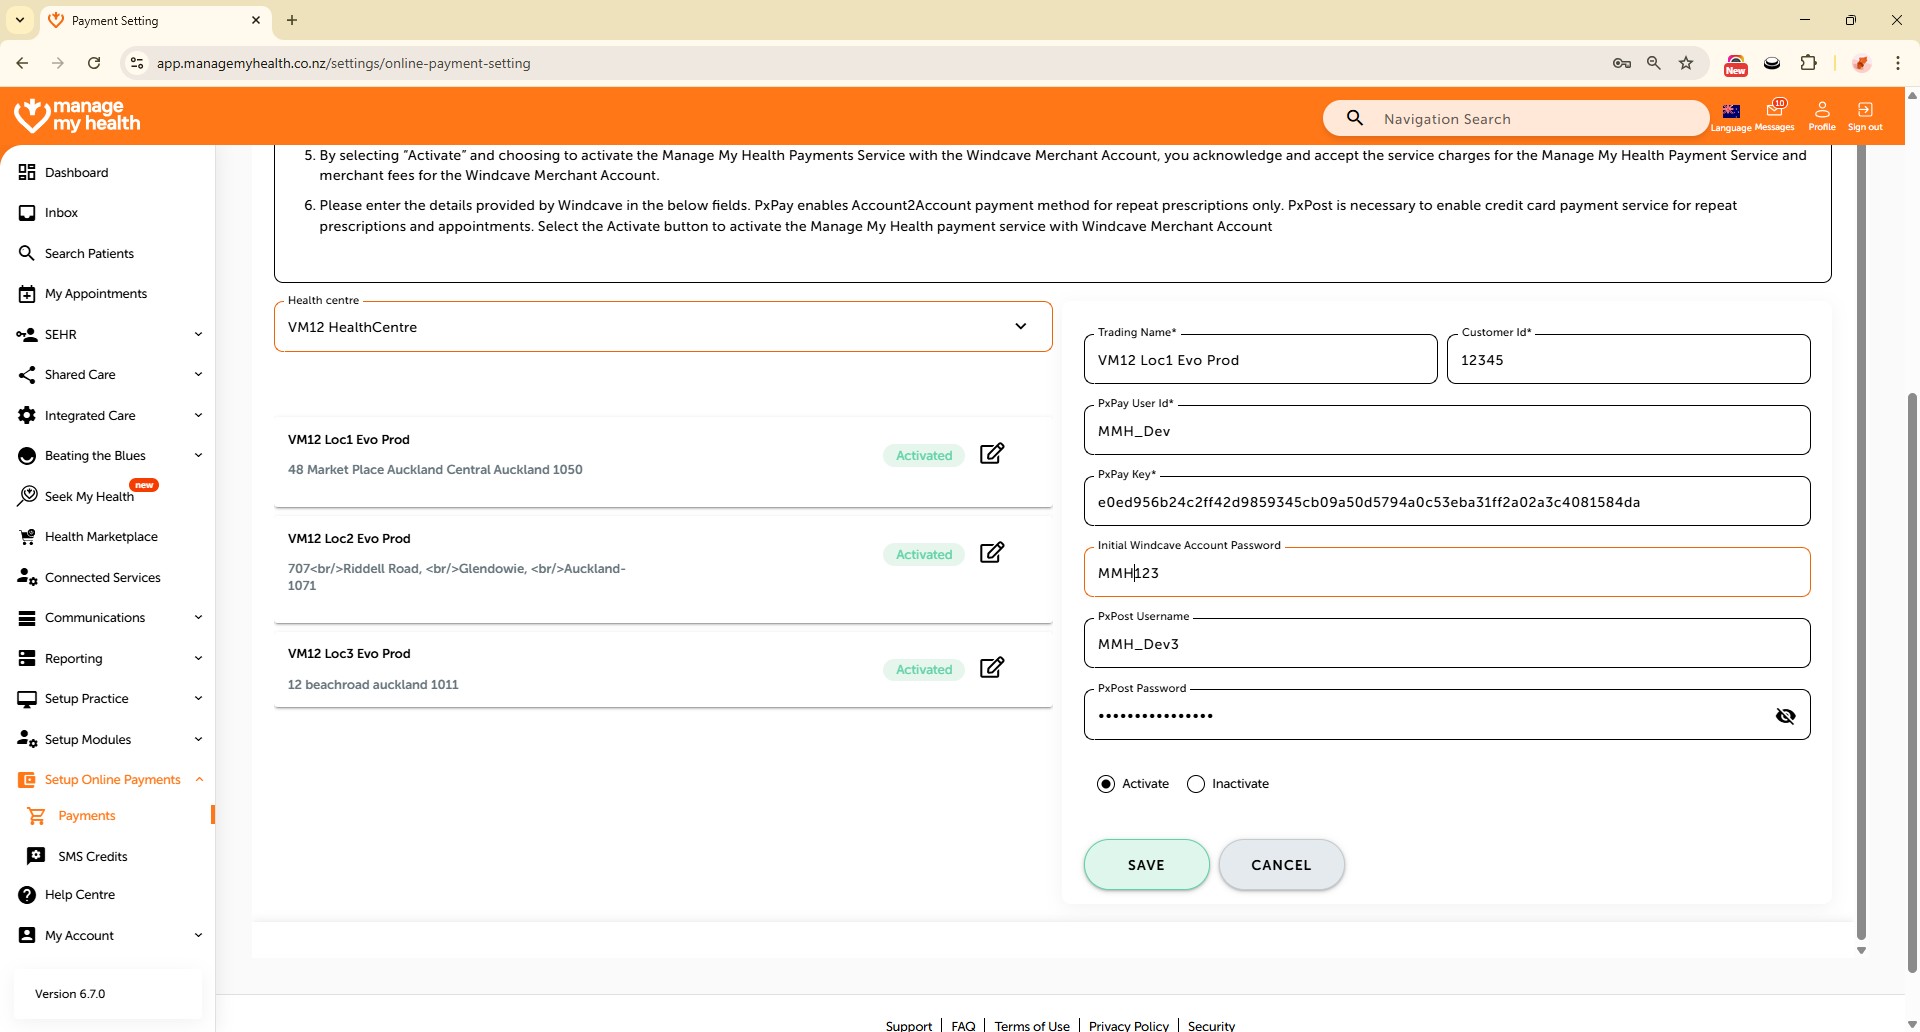The width and height of the screenshot is (1920, 1032).
Task: Click the SAVE button
Action: point(1146,865)
